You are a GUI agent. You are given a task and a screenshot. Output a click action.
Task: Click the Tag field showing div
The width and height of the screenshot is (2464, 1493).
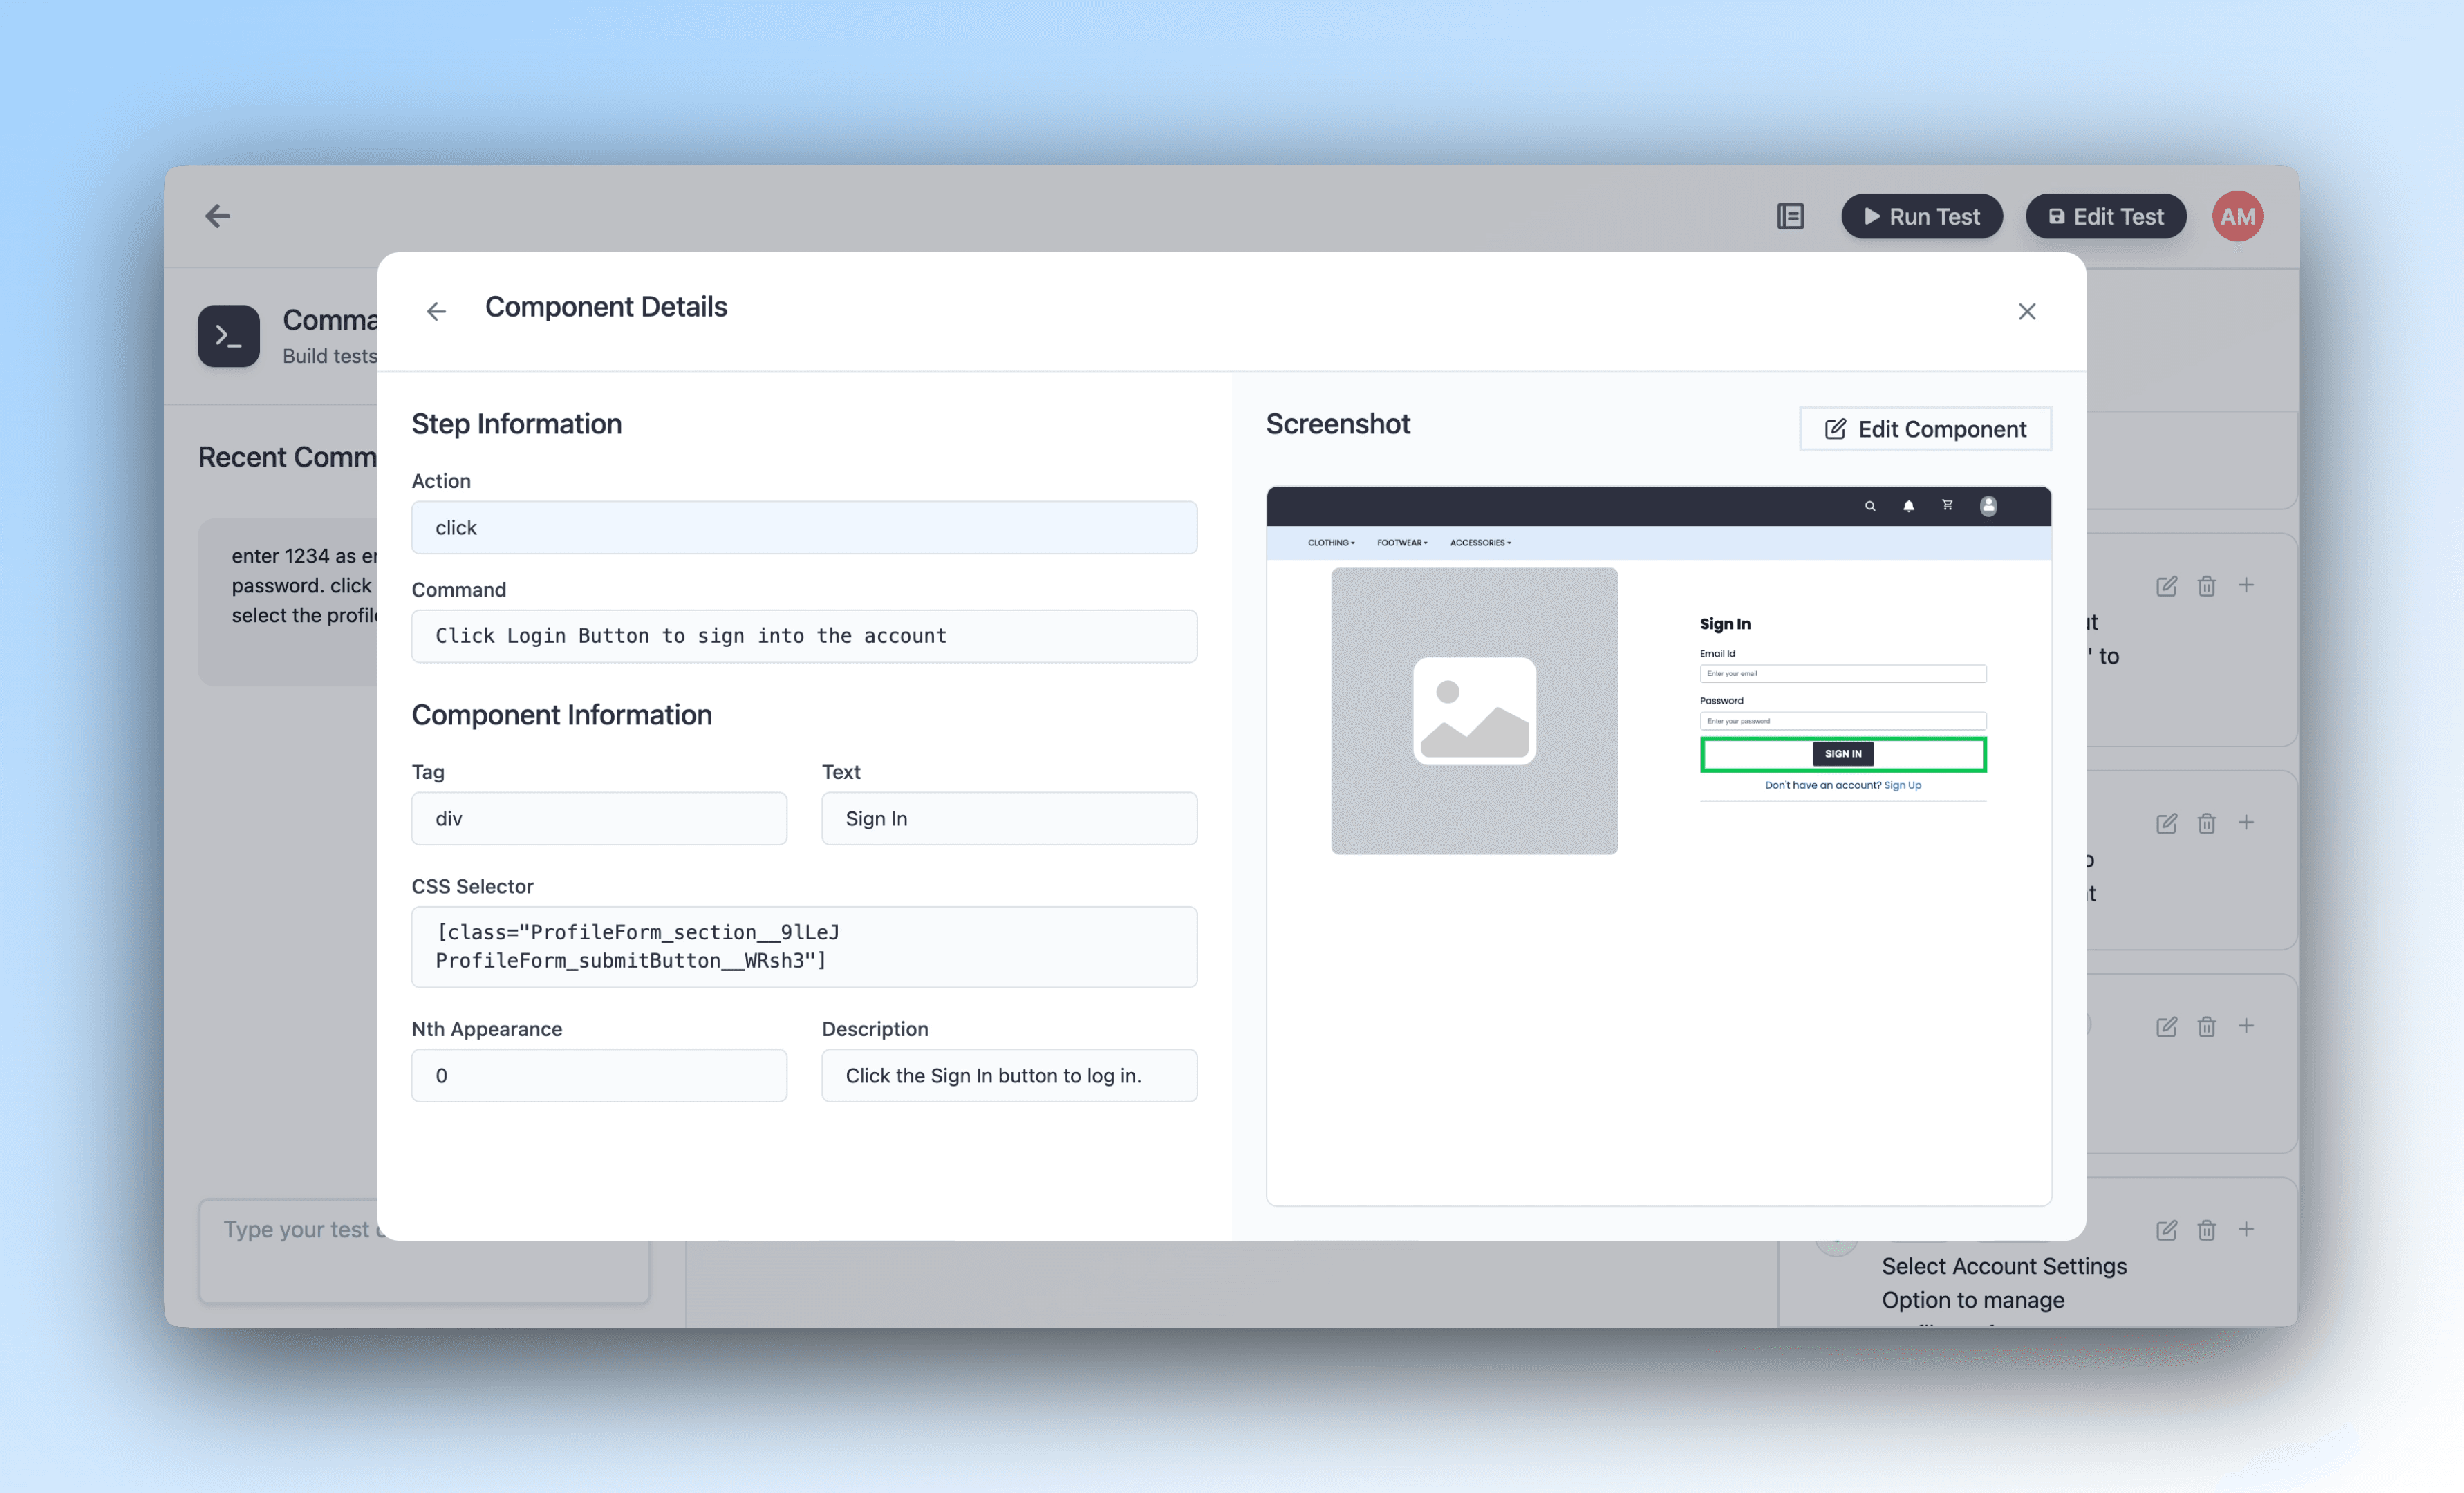[599, 818]
